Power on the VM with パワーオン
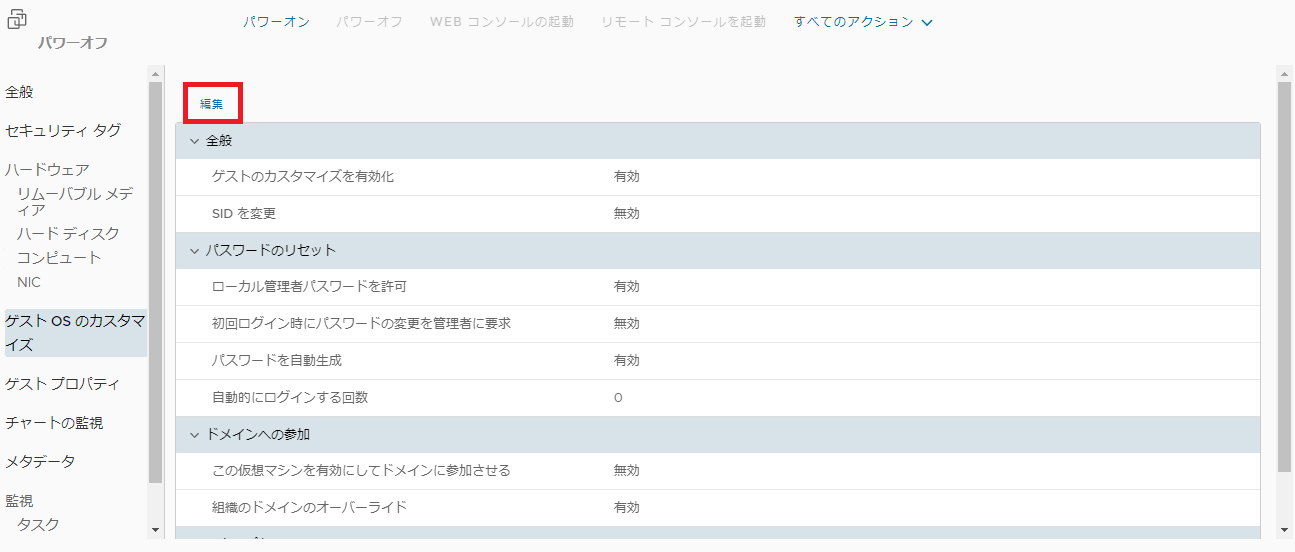This screenshot has height=552, width=1295. pos(276,22)
